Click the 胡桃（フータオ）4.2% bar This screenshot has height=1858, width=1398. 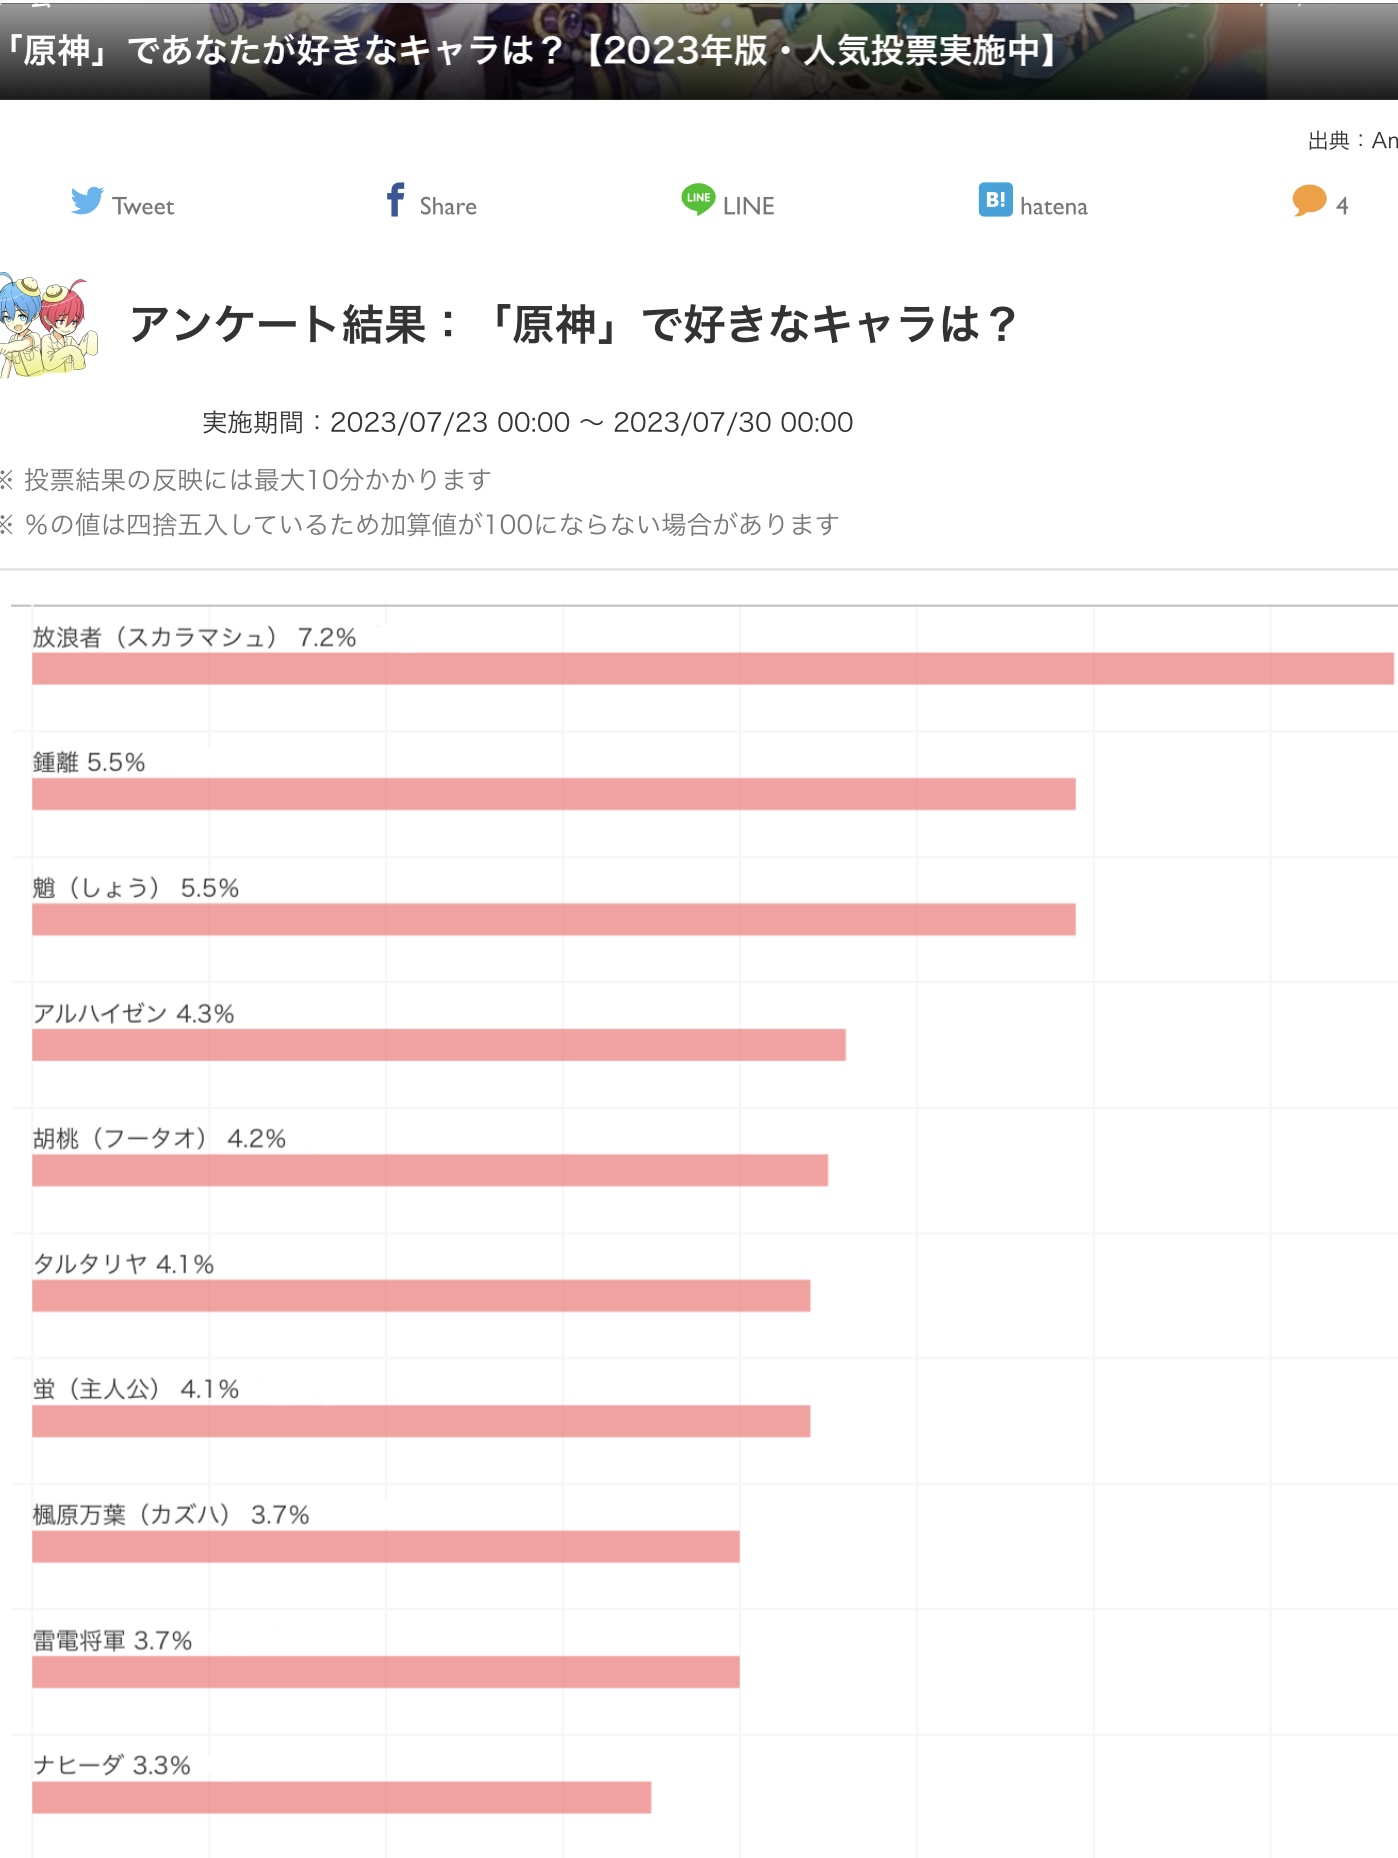429,1171
